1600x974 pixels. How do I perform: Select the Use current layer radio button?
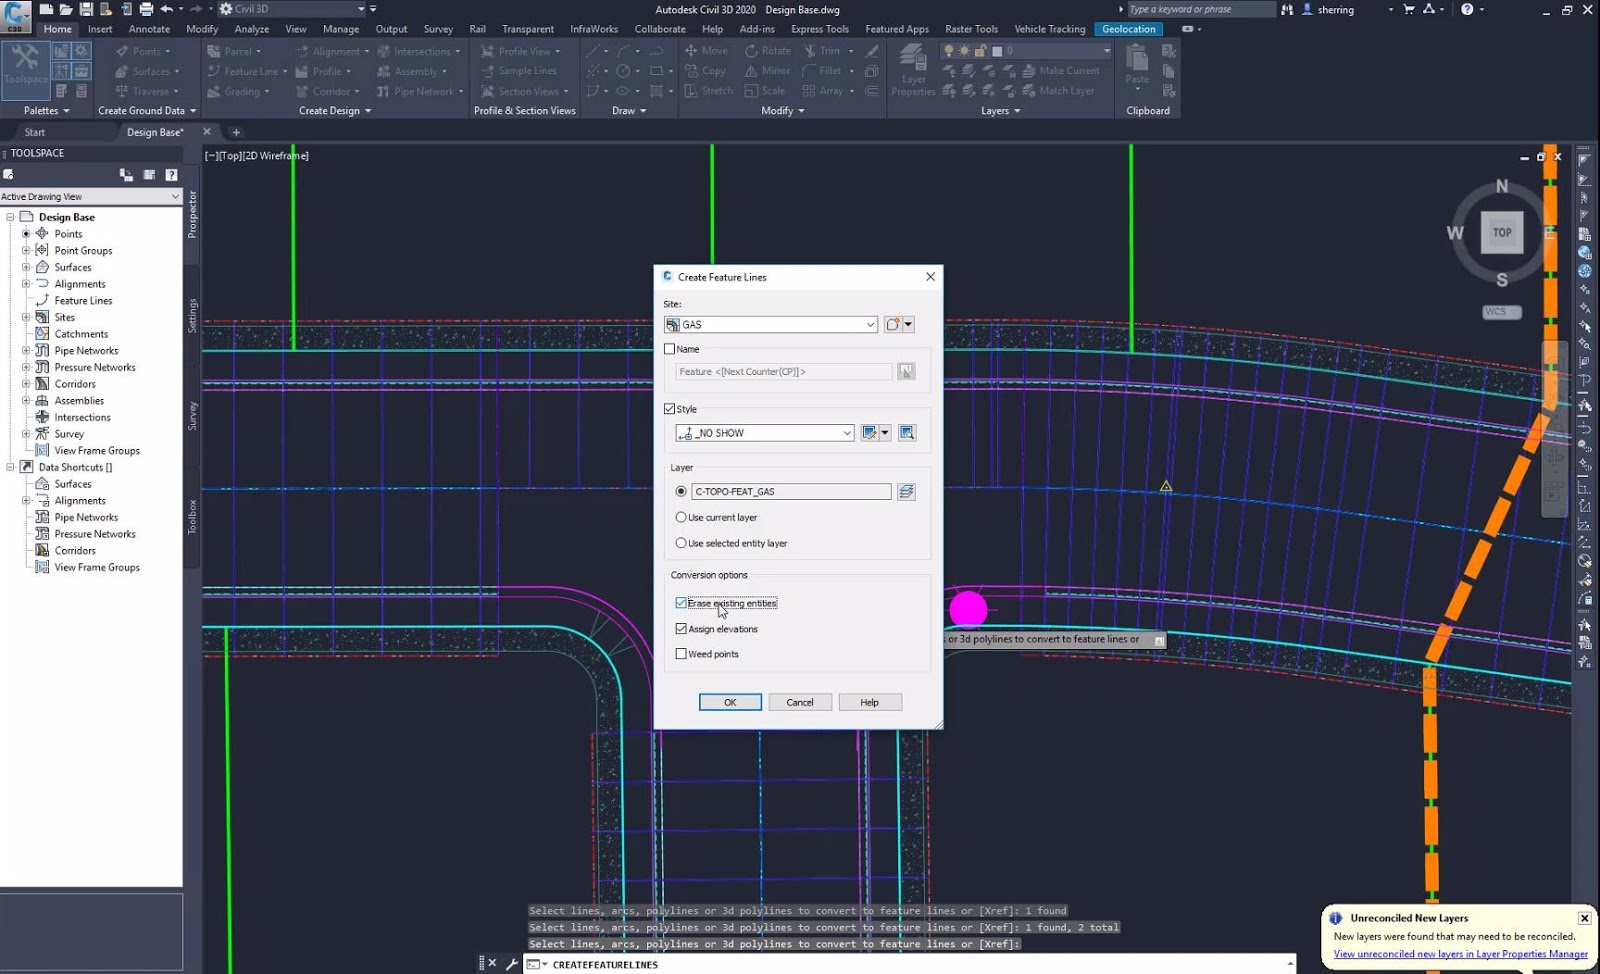(x=681, y=517)
